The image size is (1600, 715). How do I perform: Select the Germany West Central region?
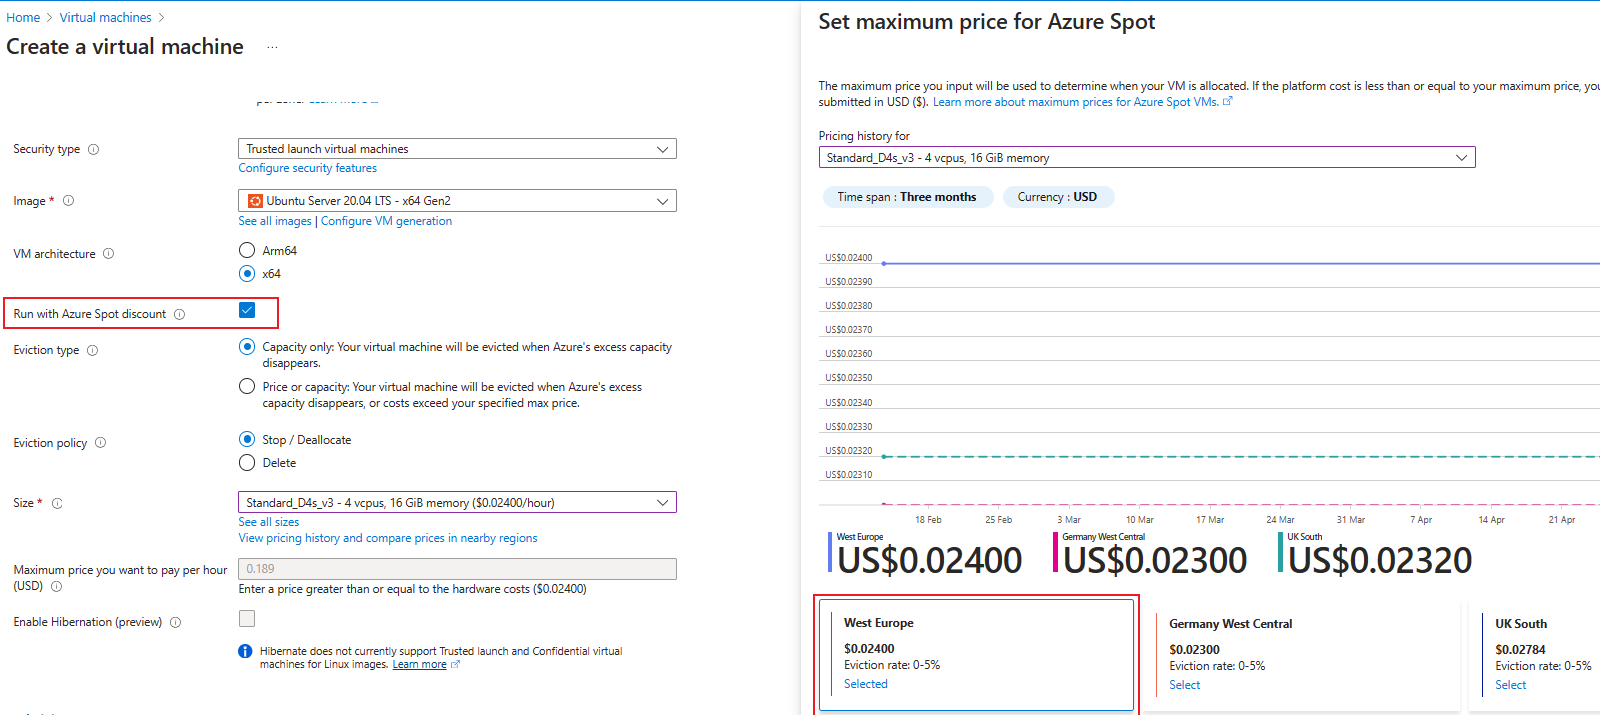coord(1185,685)
